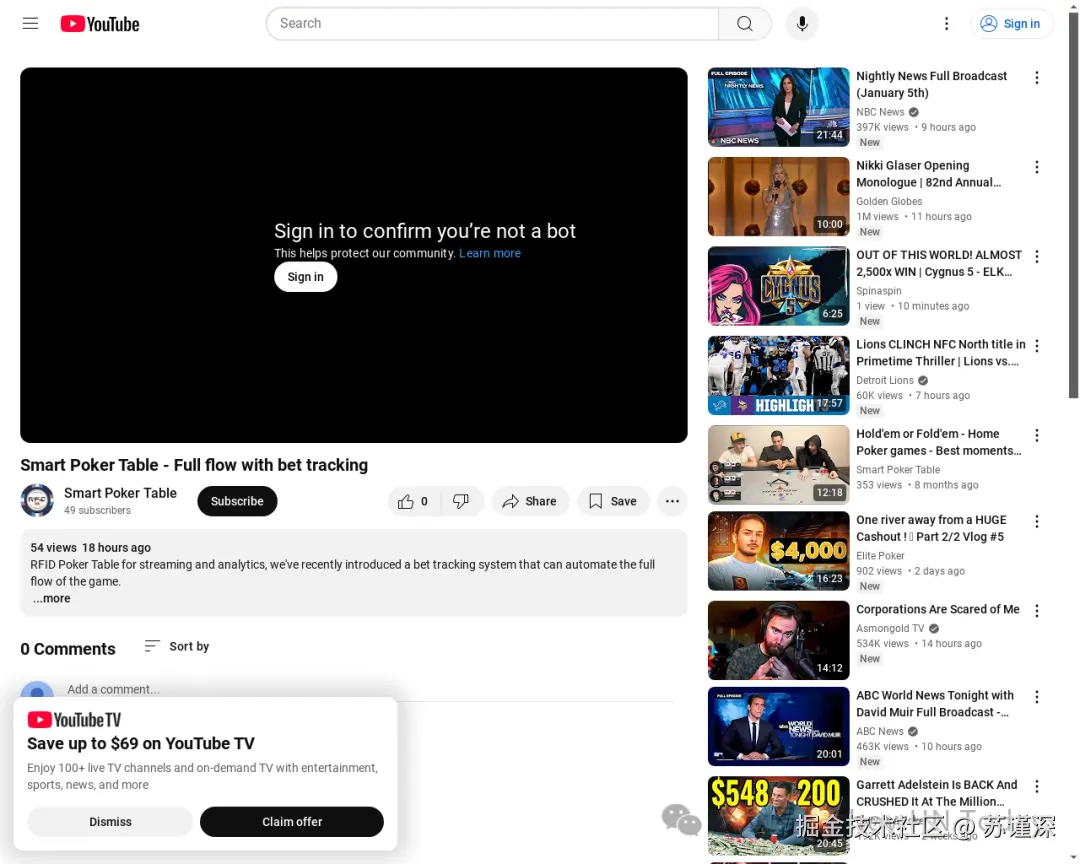
Task: Open options menu for Nightly News video
Action: click(x=1037, y=78)
